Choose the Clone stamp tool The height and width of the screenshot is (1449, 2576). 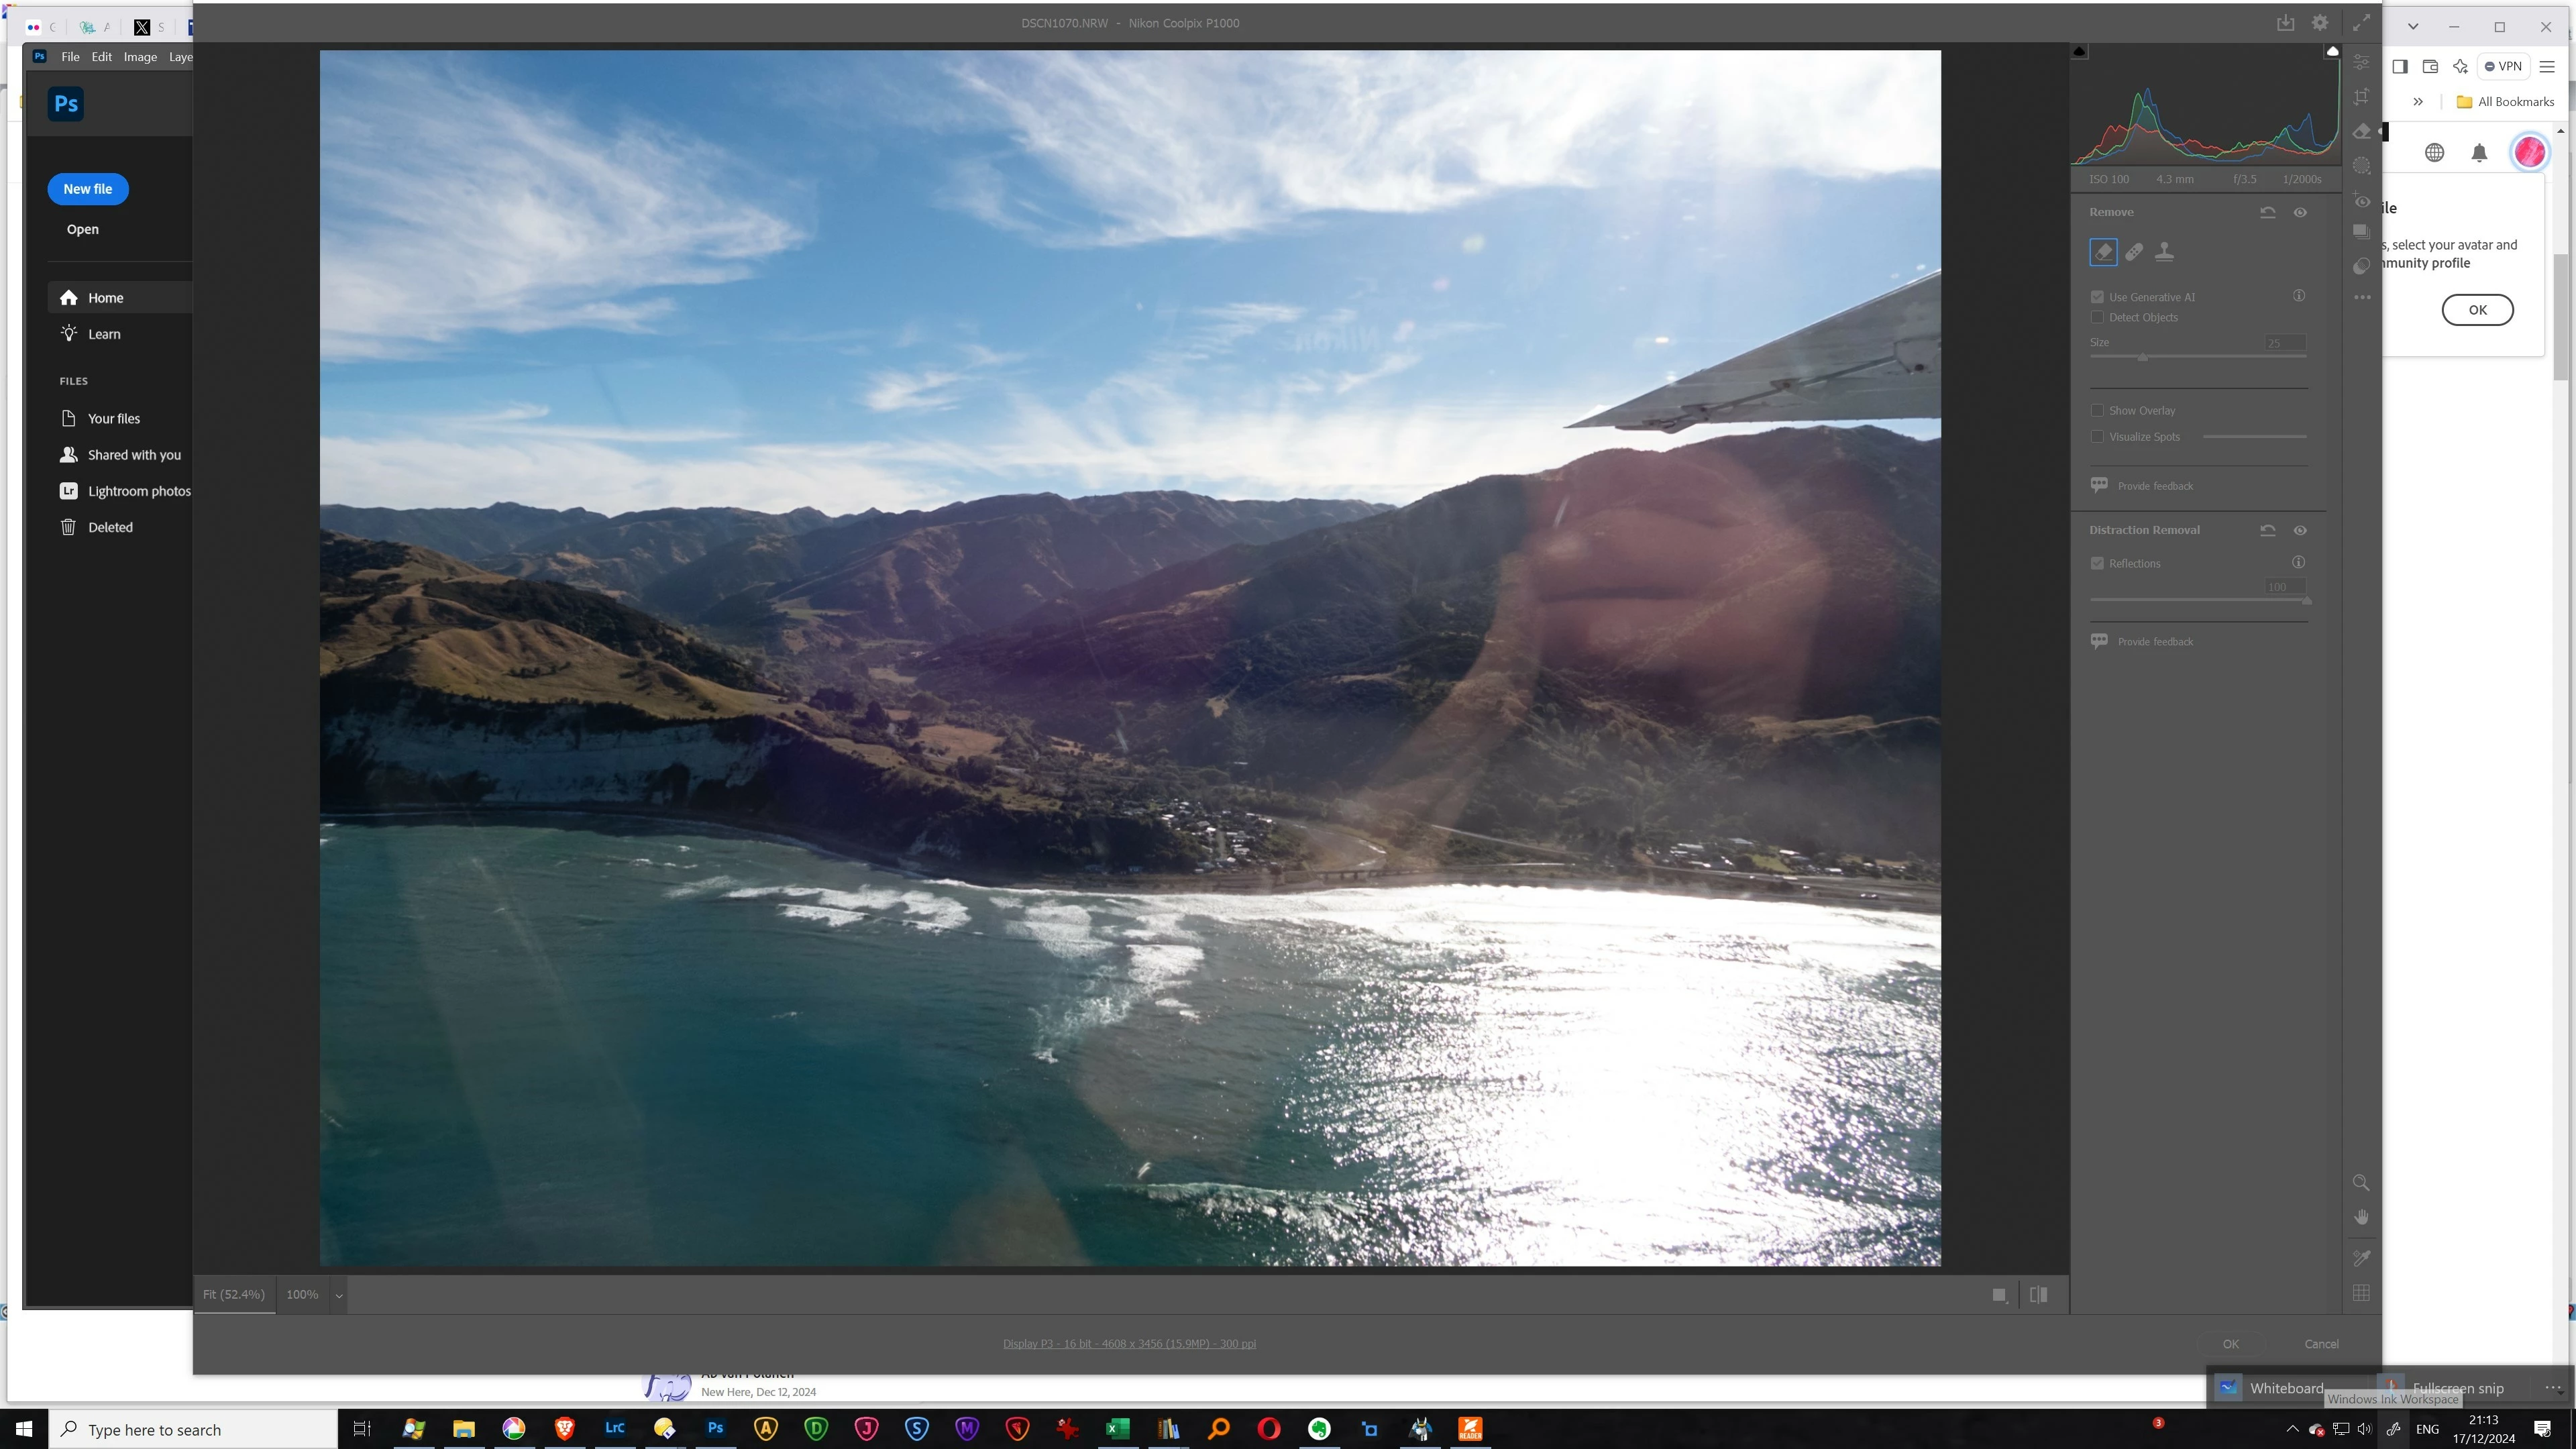coord(2164,252)
